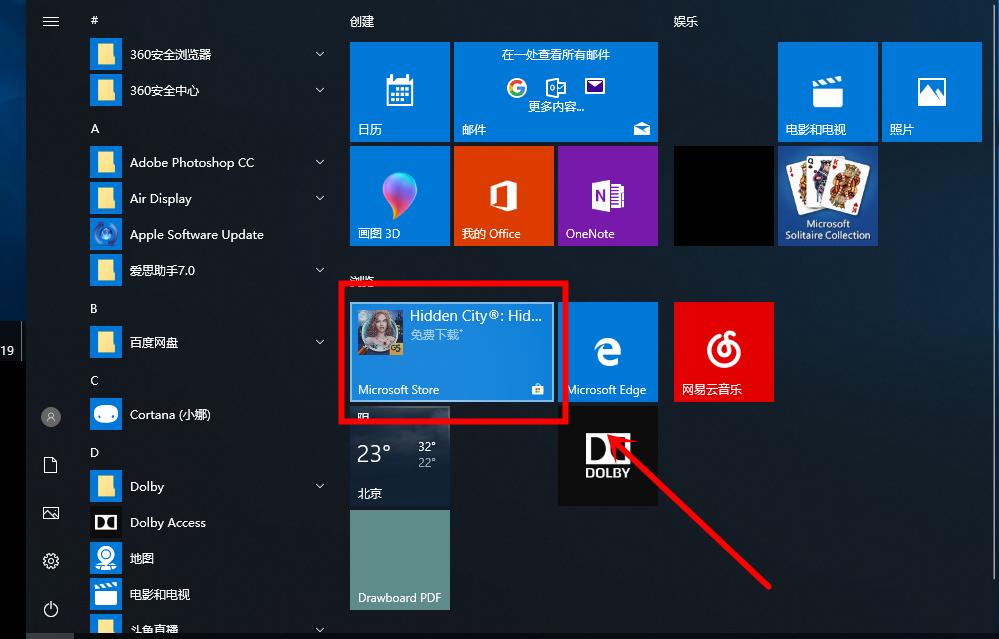Image resolution: width=999 pixels, height=639 pixels.
Task: Open the user account icon in the sidebar
Action: pyautogui.click(x=51, y=417)
